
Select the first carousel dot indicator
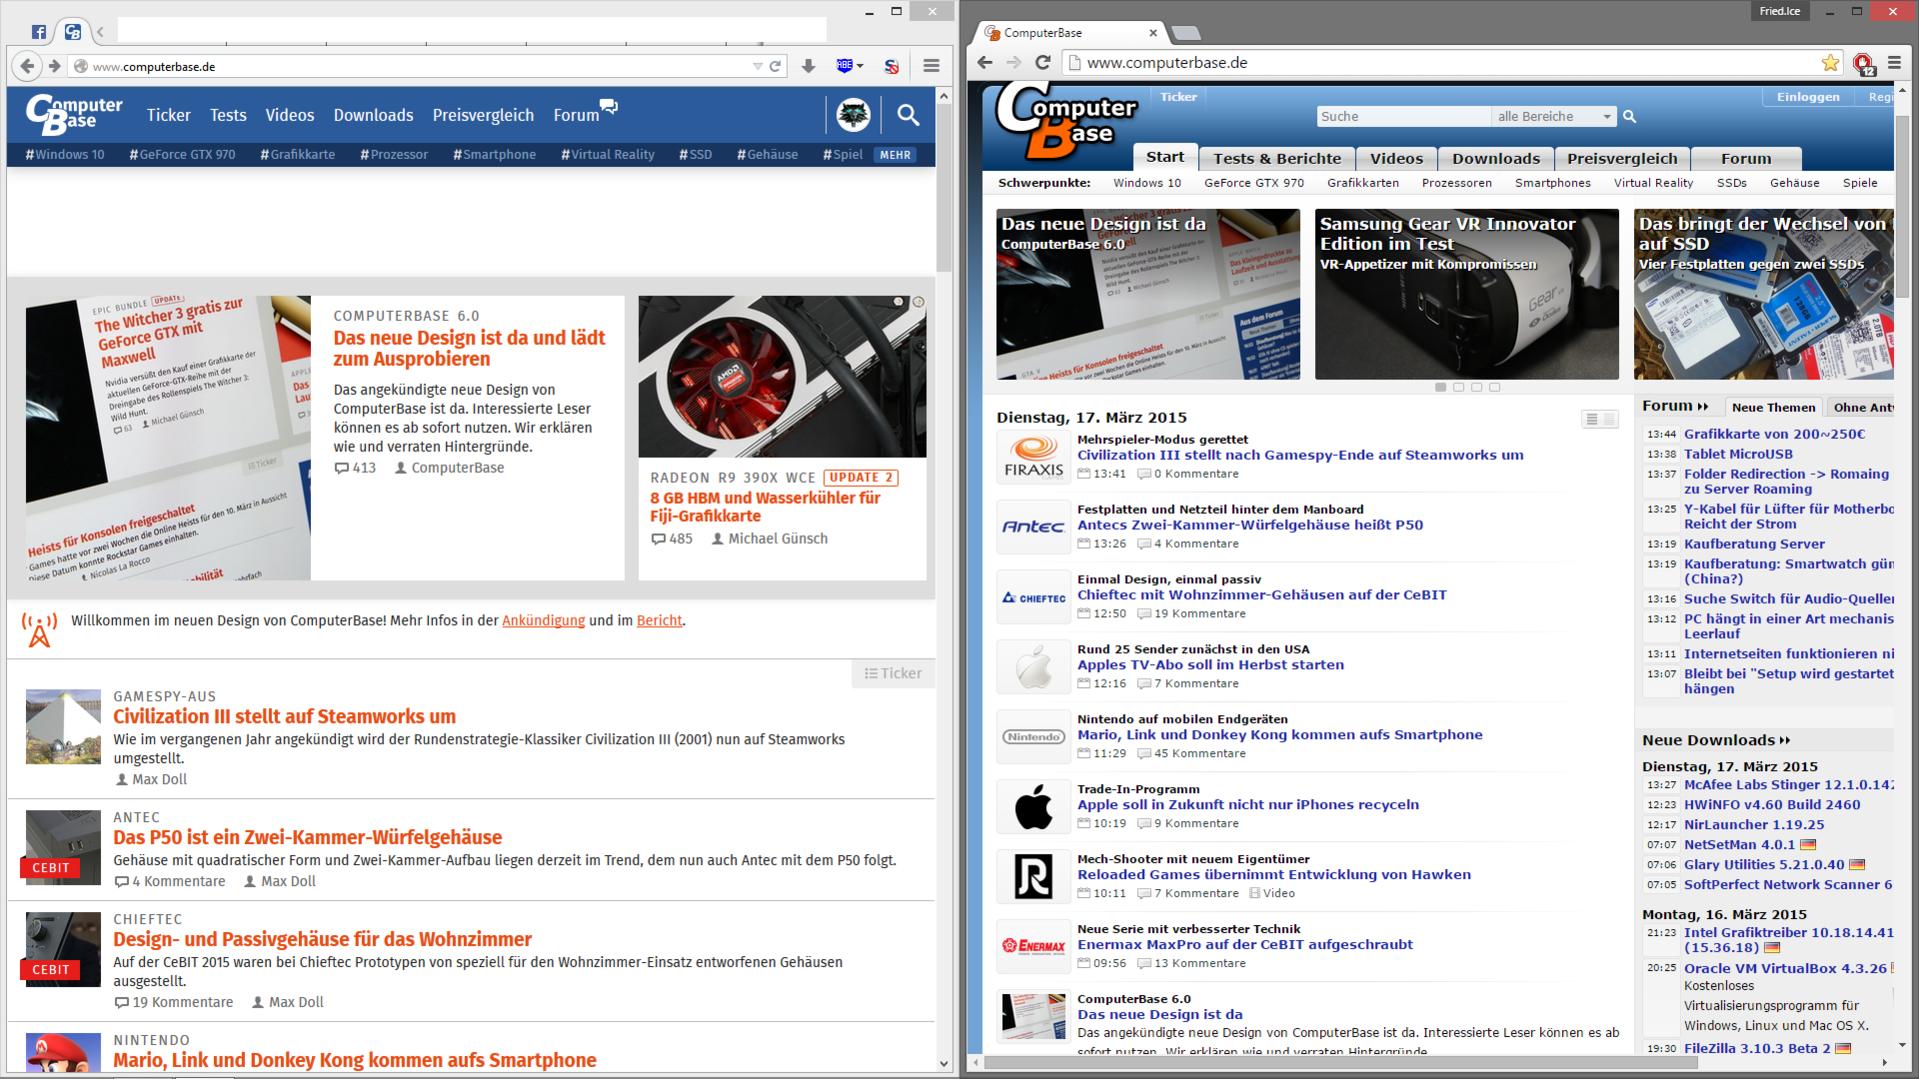[x=1441, y=387]
